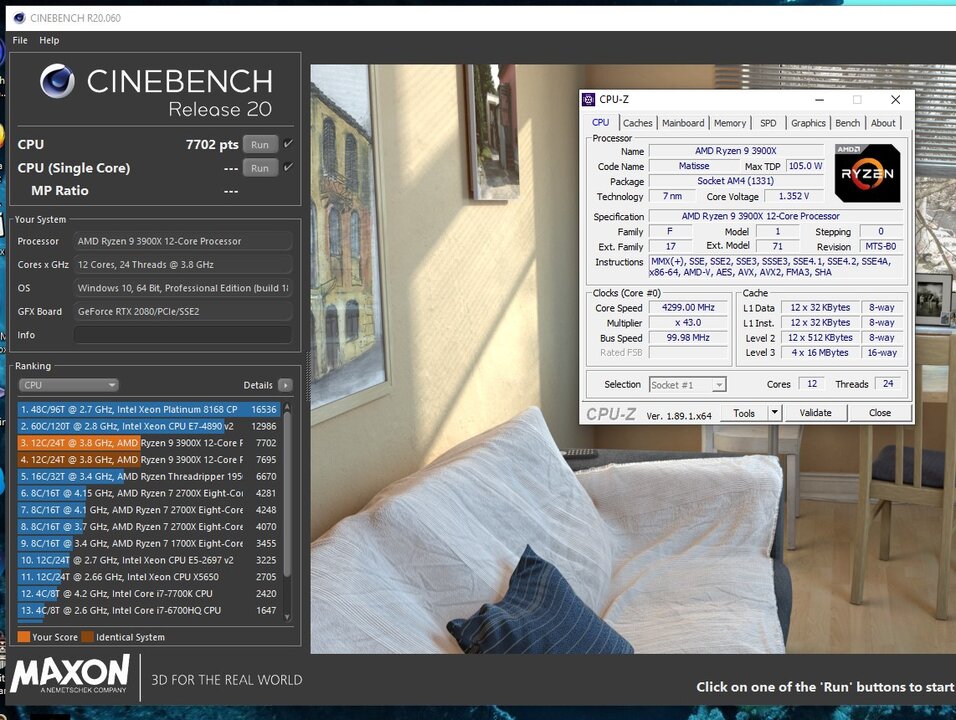Select ranking row 7 with score 4248
The image size is (956, 720).
pos(149,510)
